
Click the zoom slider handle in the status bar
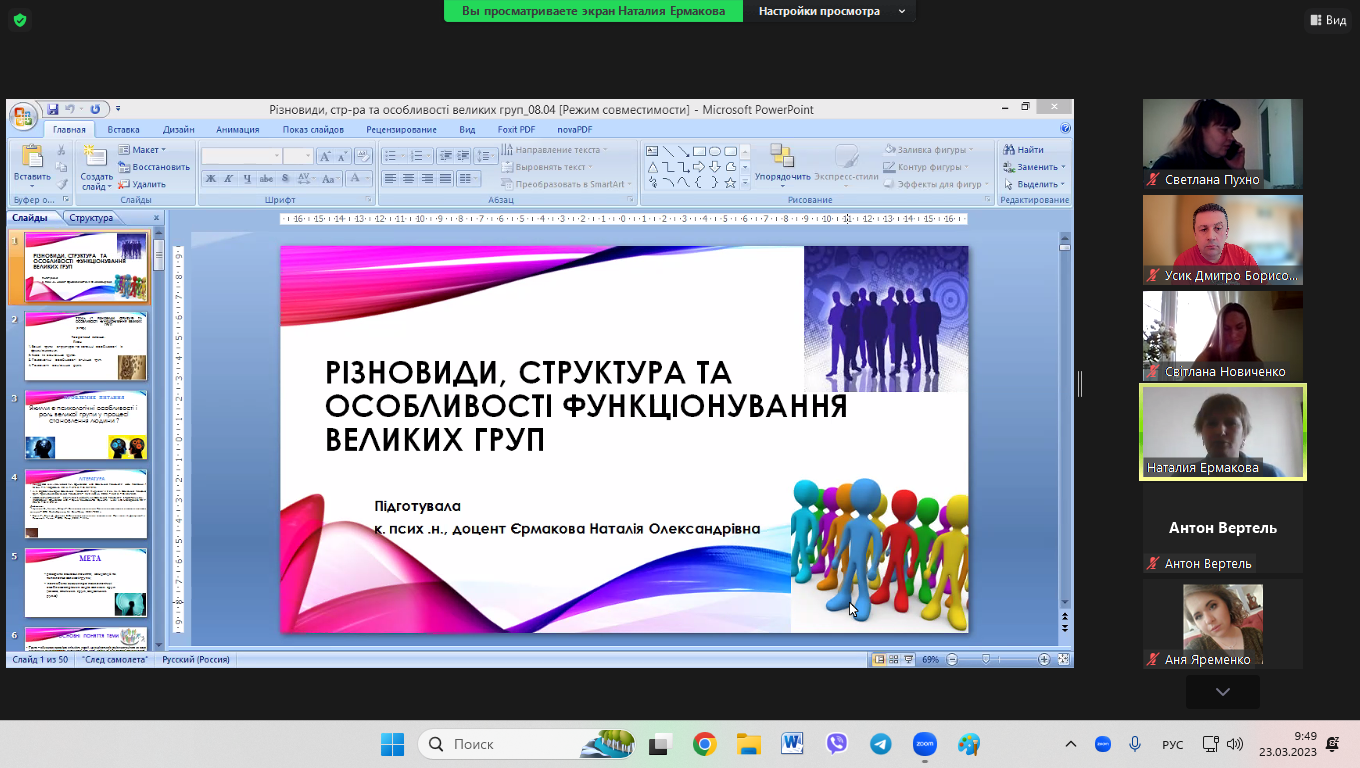pos(986,660)
